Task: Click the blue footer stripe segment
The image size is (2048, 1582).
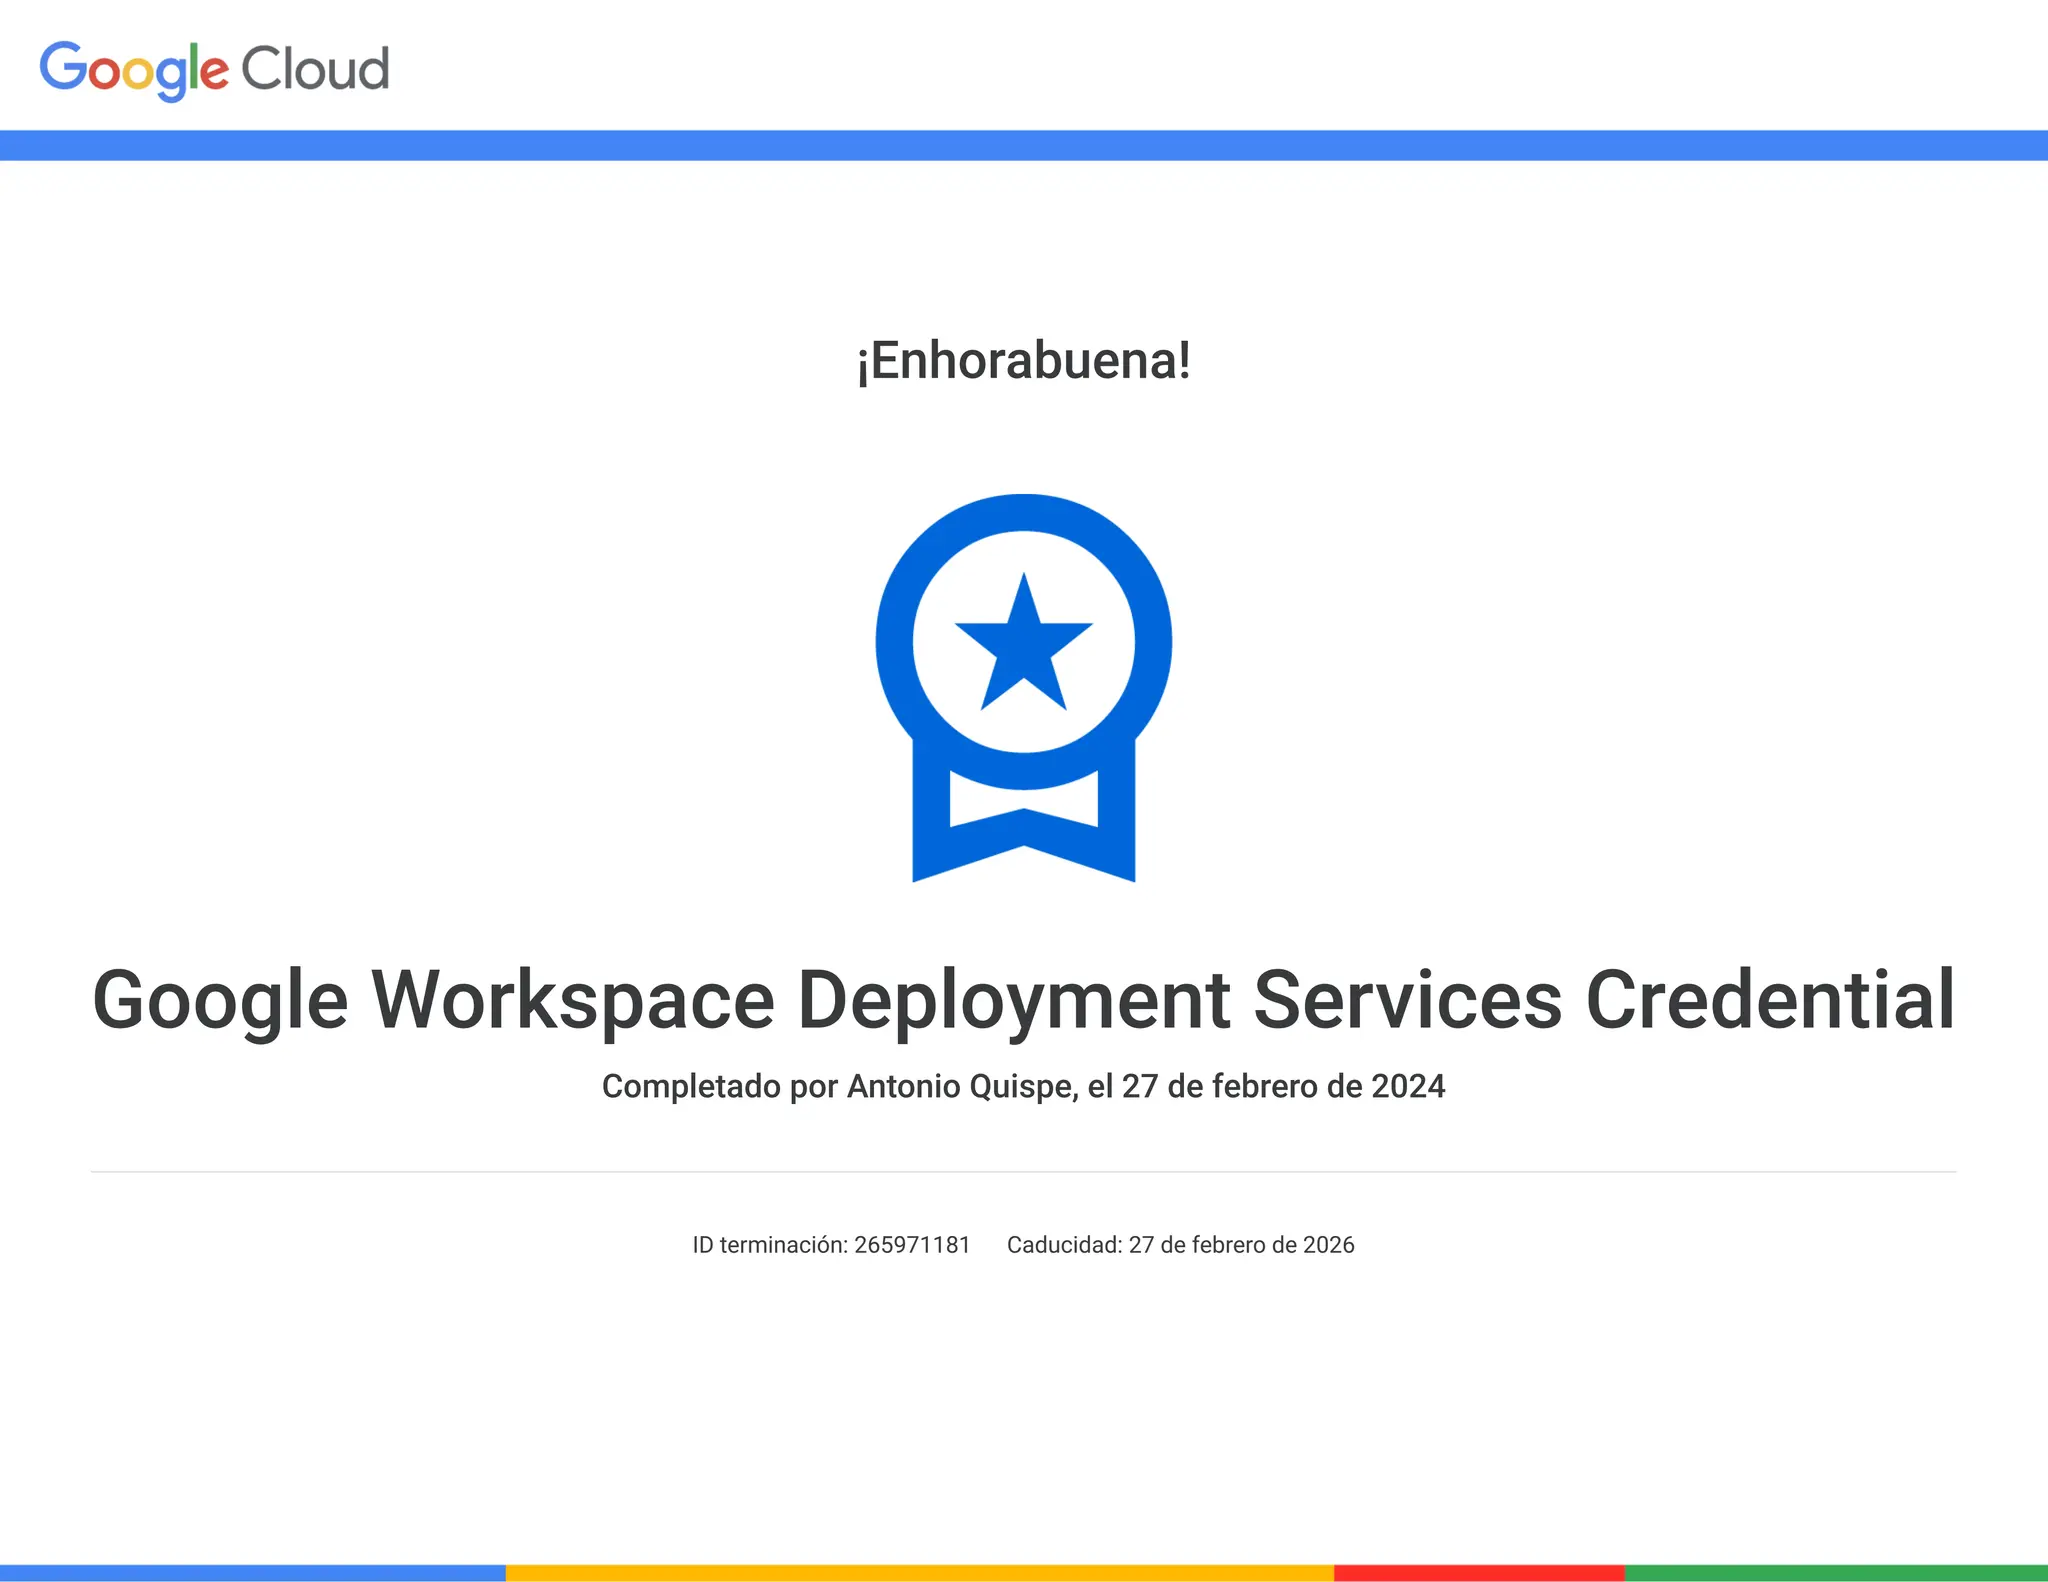Action: [252, 1572]
